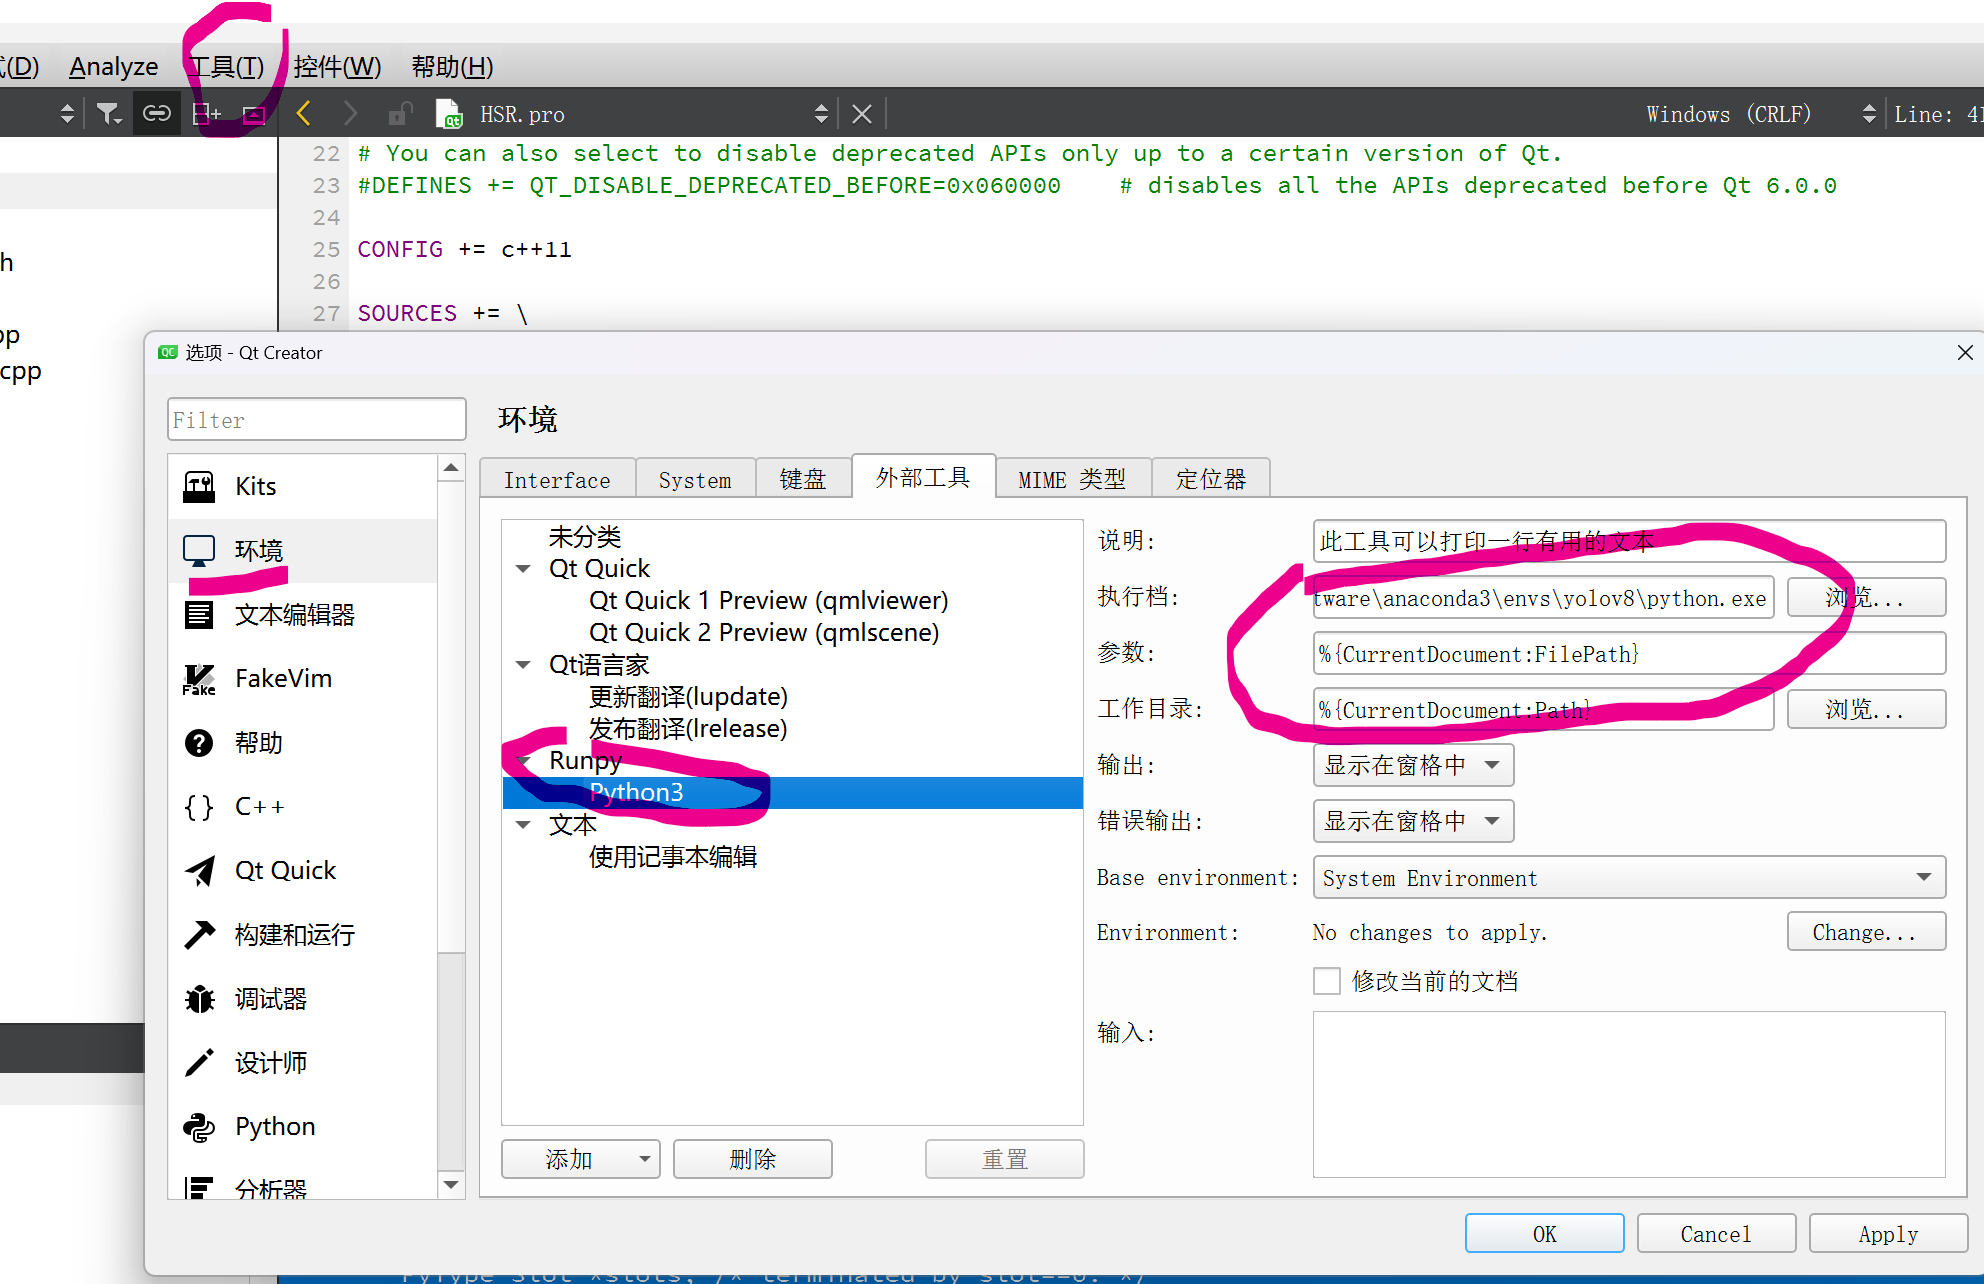
Task: Switch to the System tab
Action: (x=695, y=480)
